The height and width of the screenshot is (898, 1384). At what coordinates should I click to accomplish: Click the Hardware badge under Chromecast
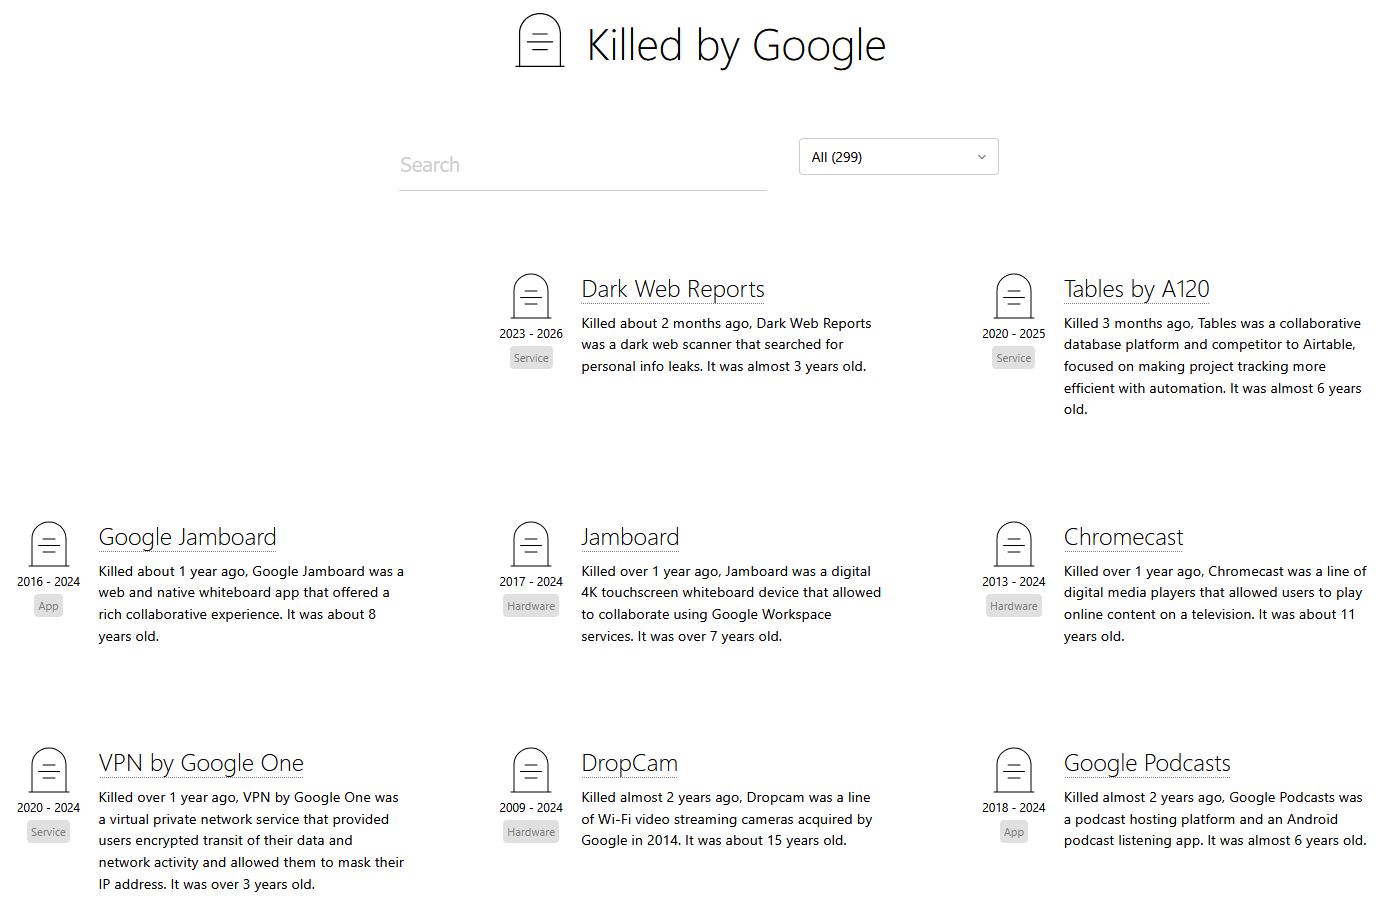1014,606
